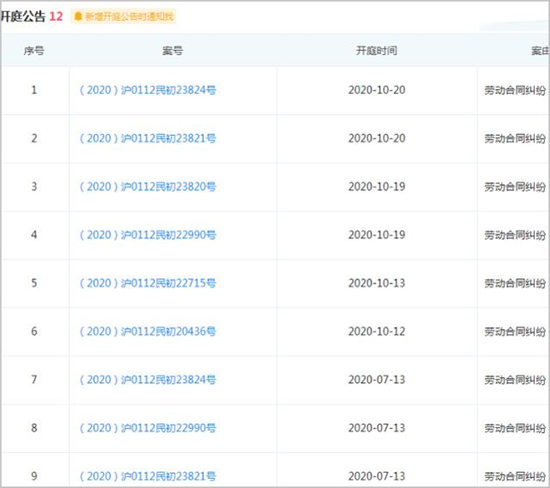Click the orange notification bell icon
This screenshot has height=488, width=550.
point(78,16)
